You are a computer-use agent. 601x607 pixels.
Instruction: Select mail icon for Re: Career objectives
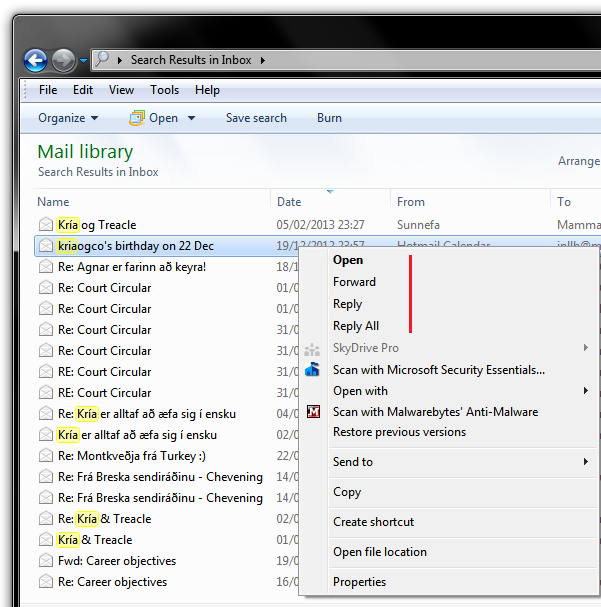(x=46, y=581)
